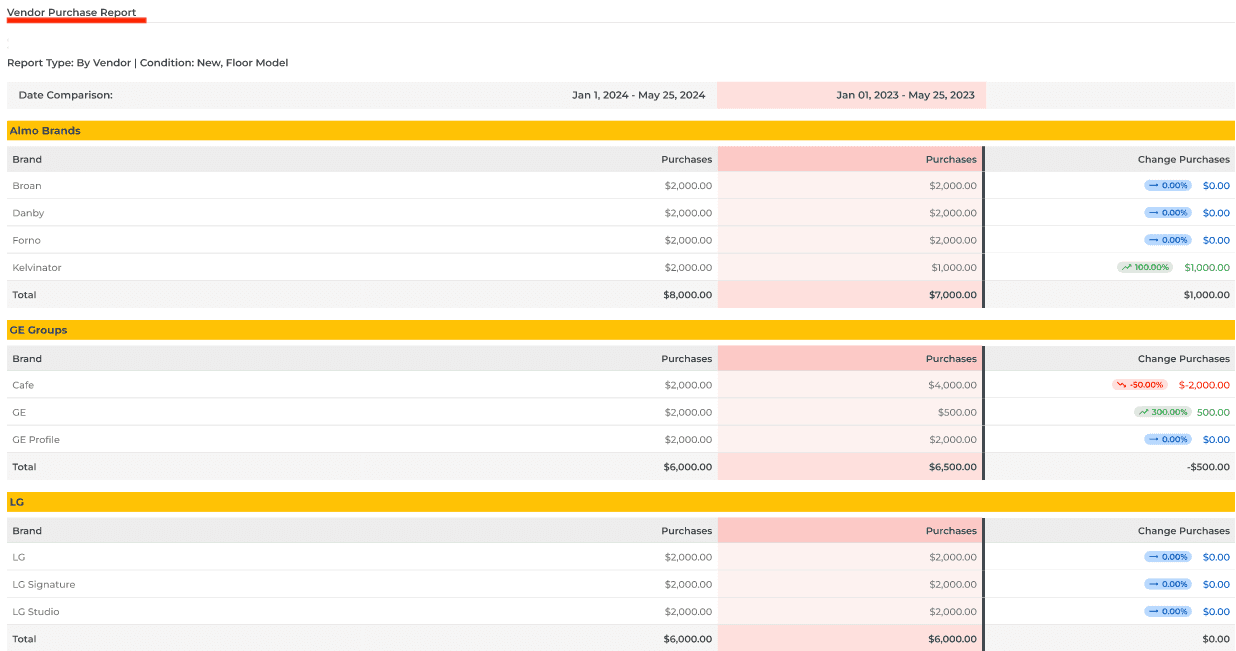Click the LG section total change $0.00
The image size is (1236, 651).
pyautogui.click(x=1216, y=639)
